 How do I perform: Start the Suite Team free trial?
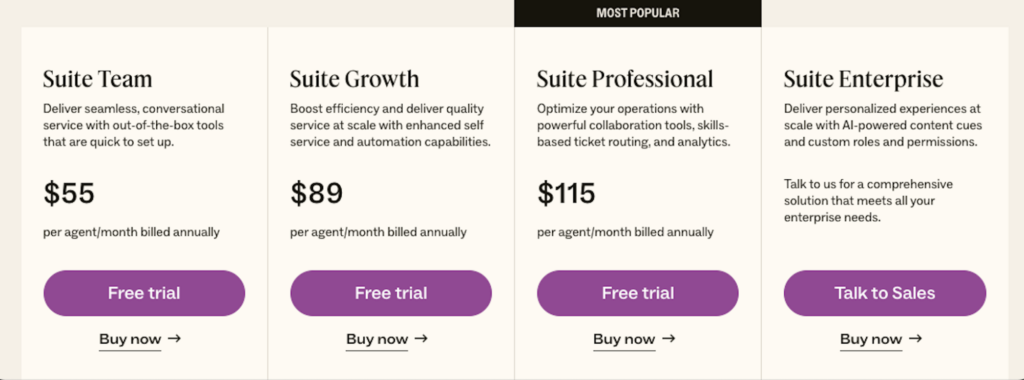(144, 293)
